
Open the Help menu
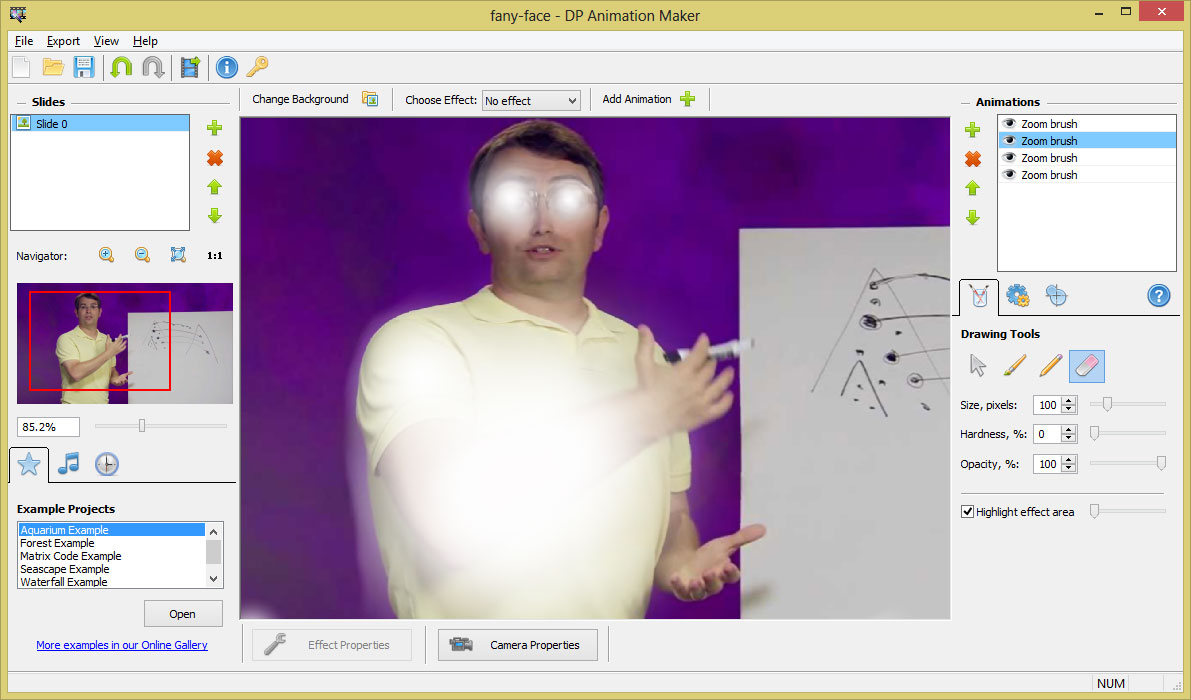point(145,41)
